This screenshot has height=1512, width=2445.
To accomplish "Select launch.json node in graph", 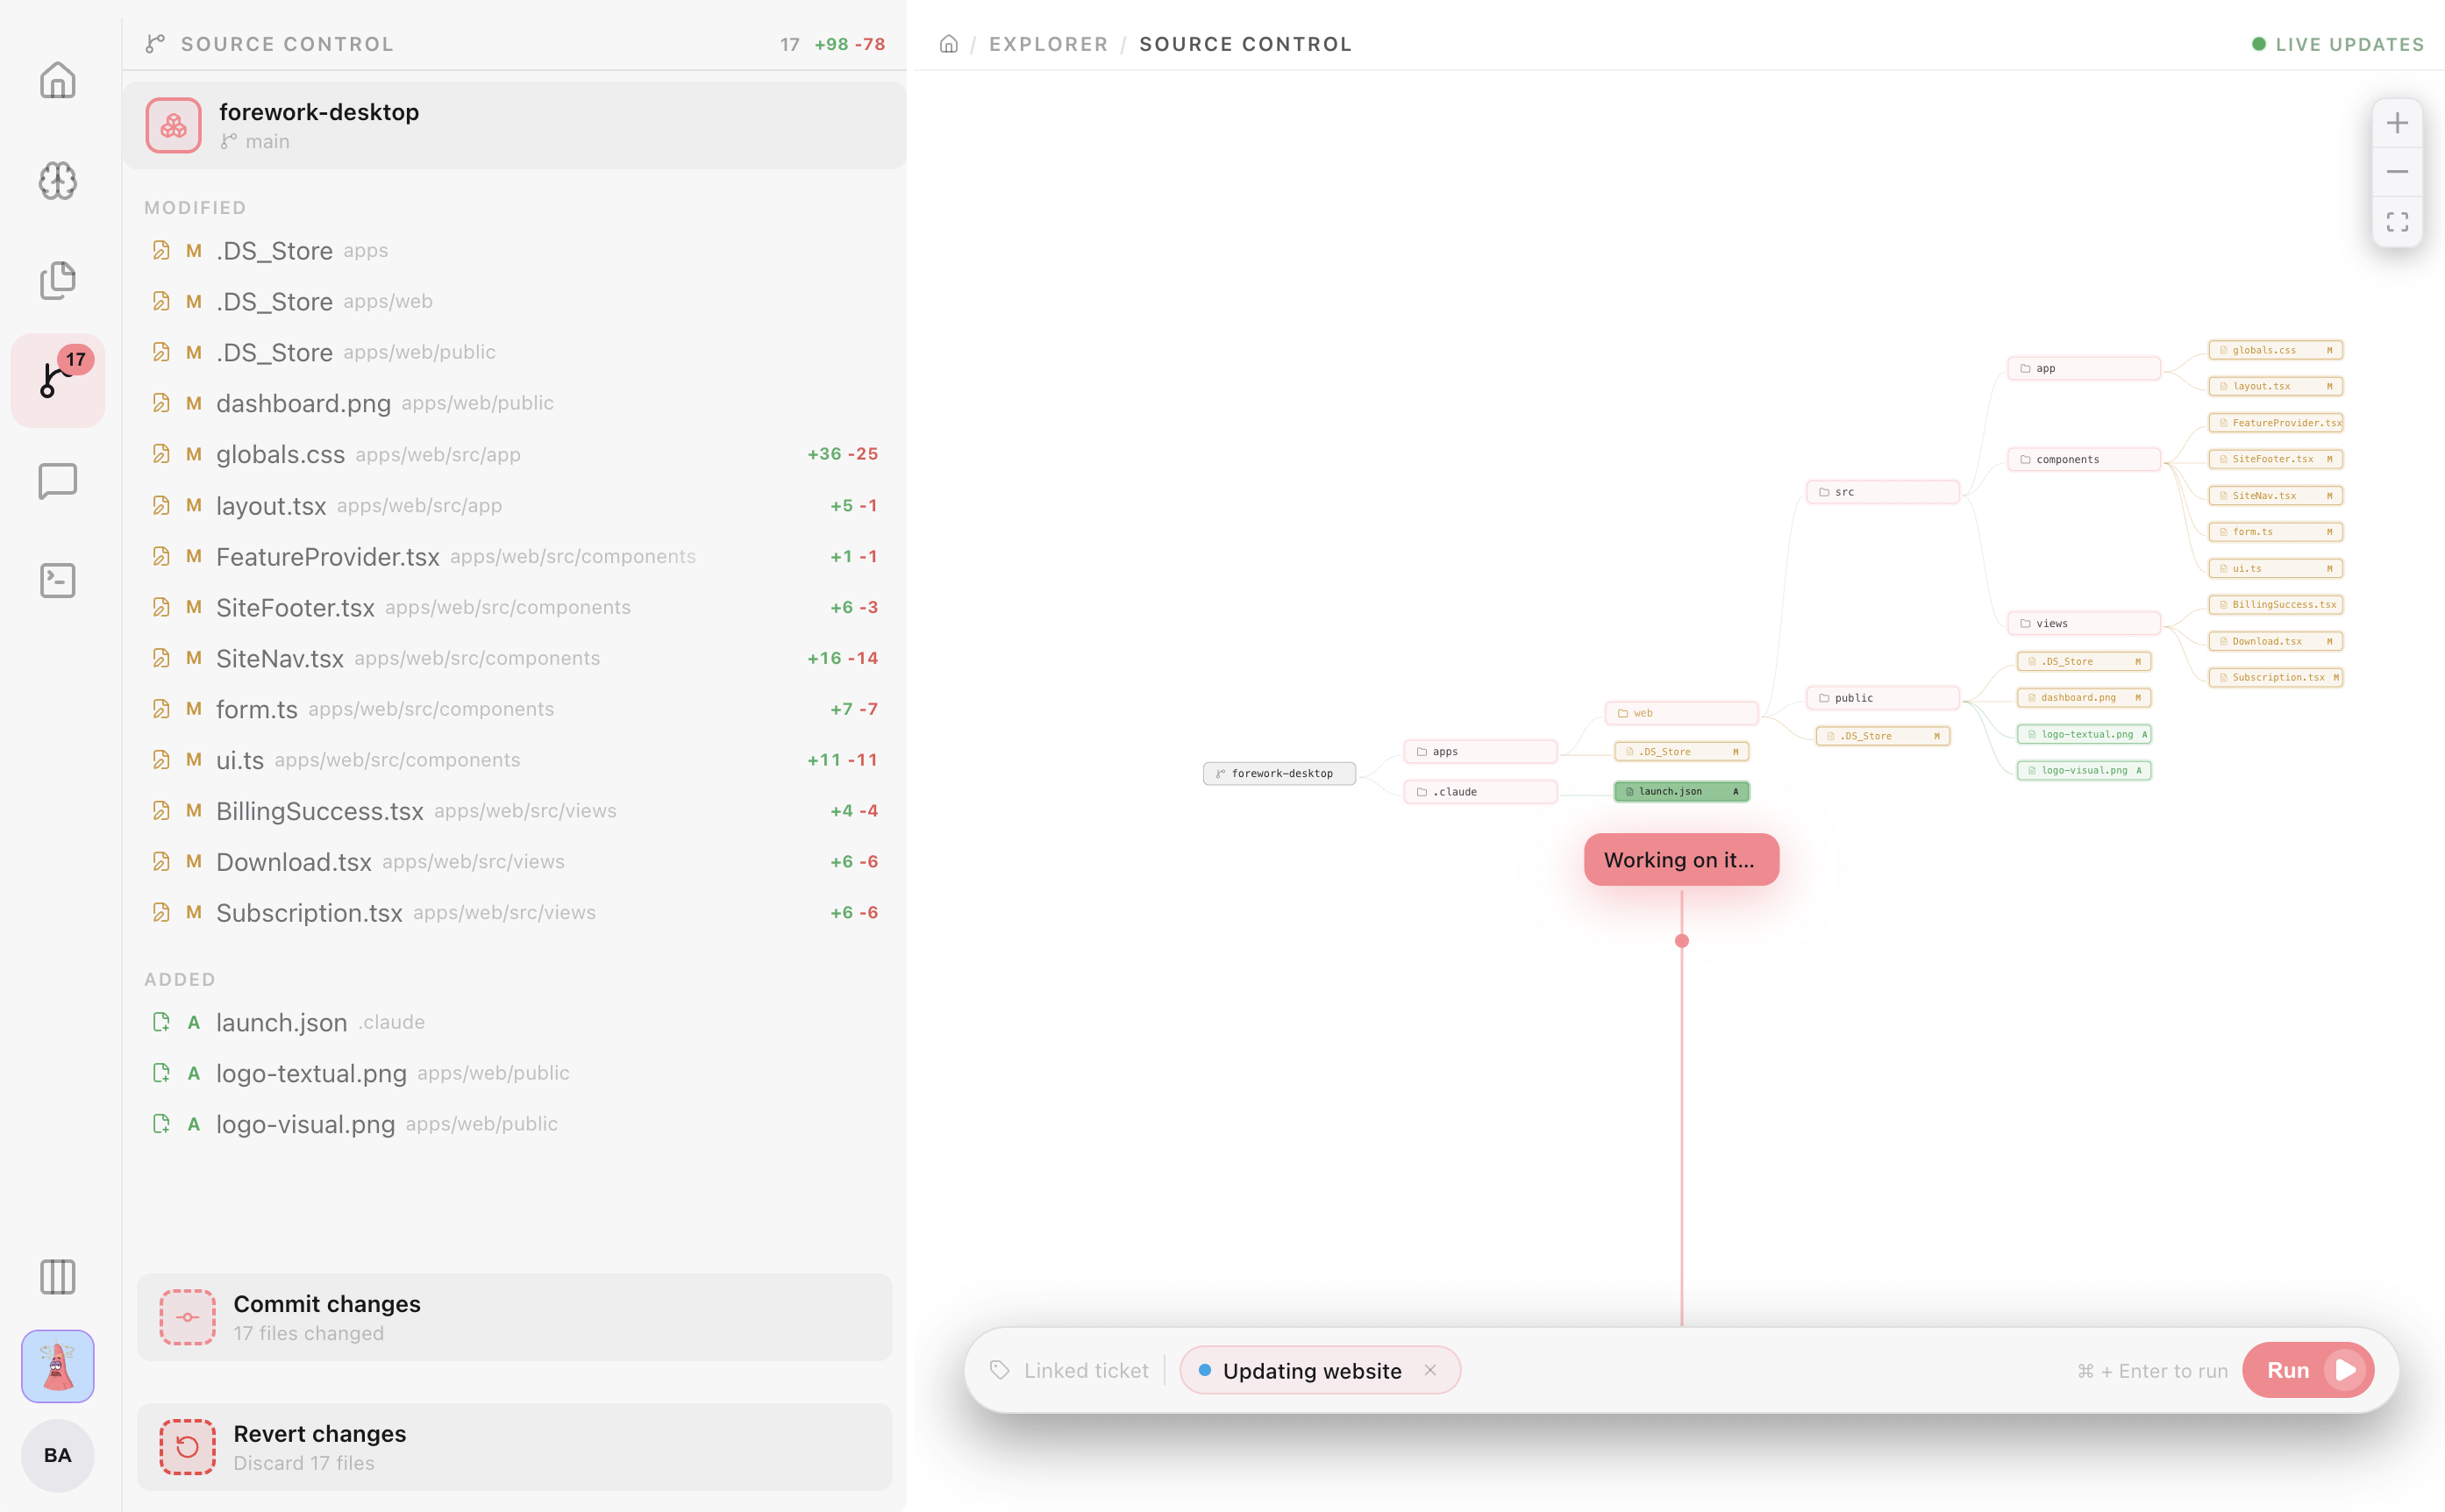I will tap(1681, 791).
